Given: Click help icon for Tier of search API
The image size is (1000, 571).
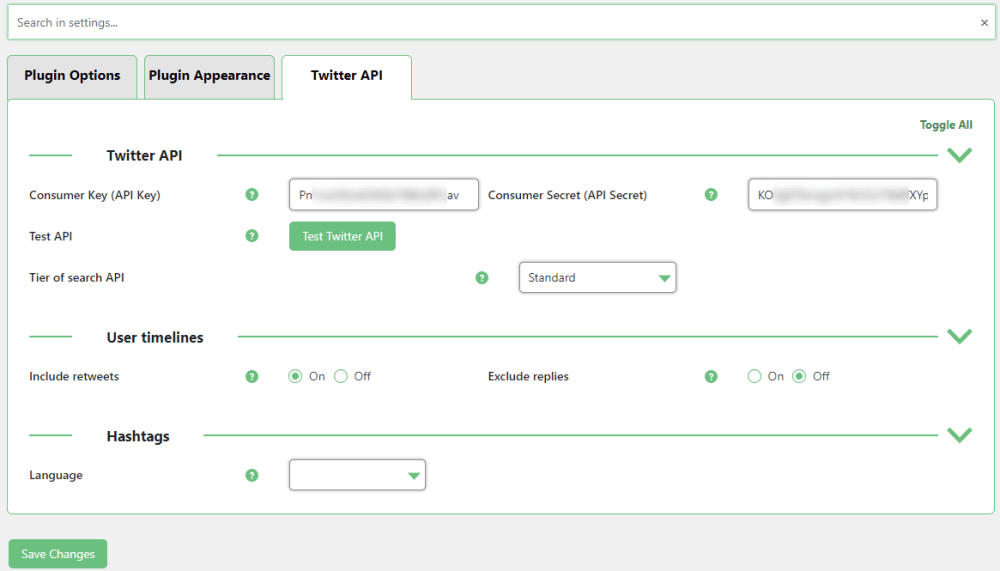Looking at the screenshot, I should pyautogui.click(x=482, y=278).
